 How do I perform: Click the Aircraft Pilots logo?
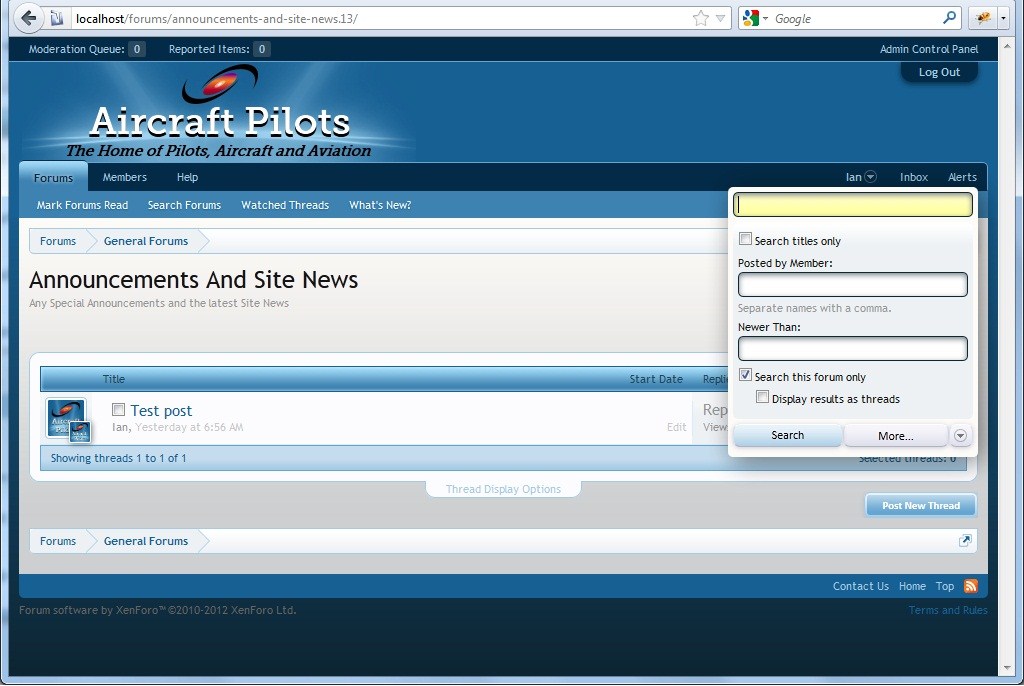click(x=219, y=112)
